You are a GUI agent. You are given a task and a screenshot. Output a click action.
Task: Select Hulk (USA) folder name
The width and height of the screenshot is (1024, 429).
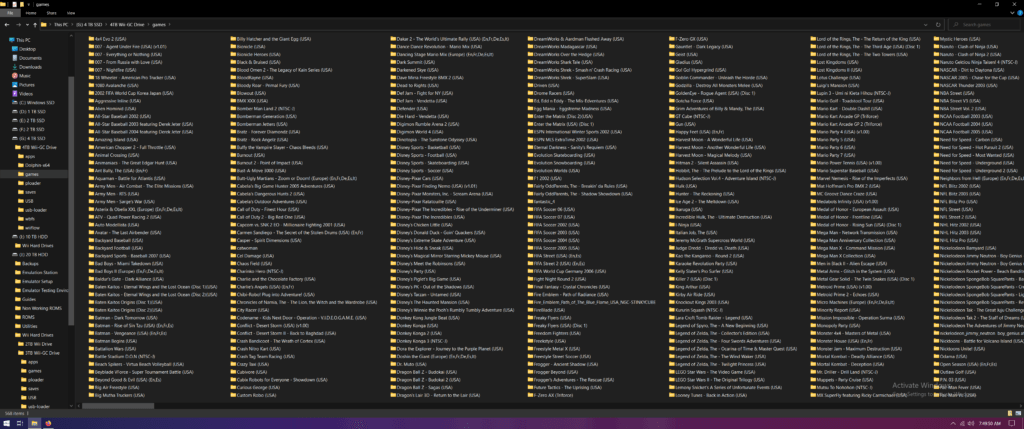coord(686,186)
